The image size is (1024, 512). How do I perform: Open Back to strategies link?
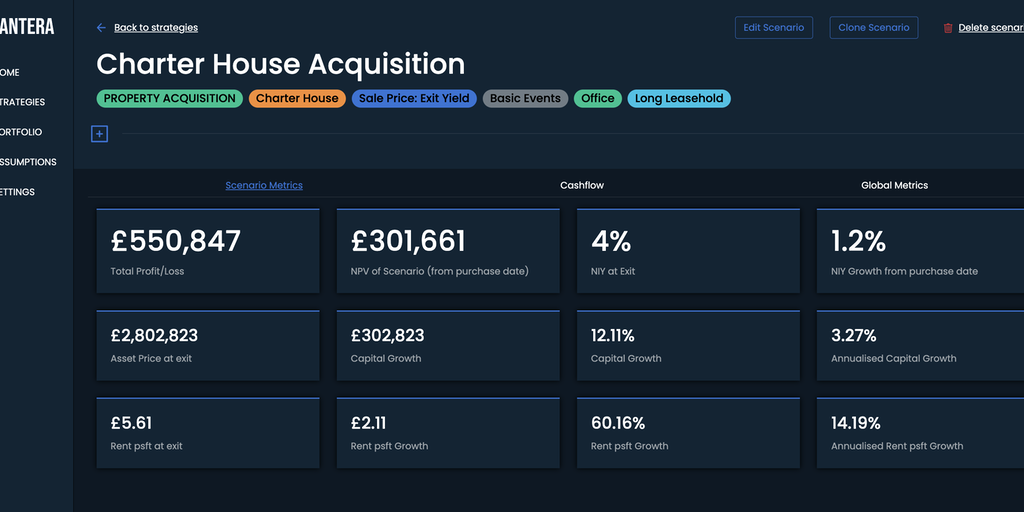pyautogui.click(x=156, y=28)
